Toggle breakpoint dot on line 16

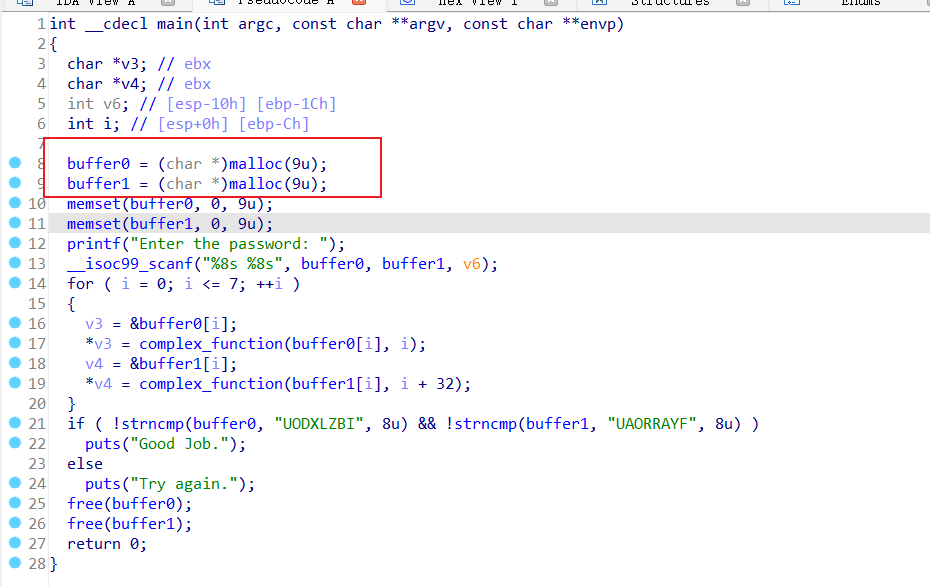pos(15,323)
